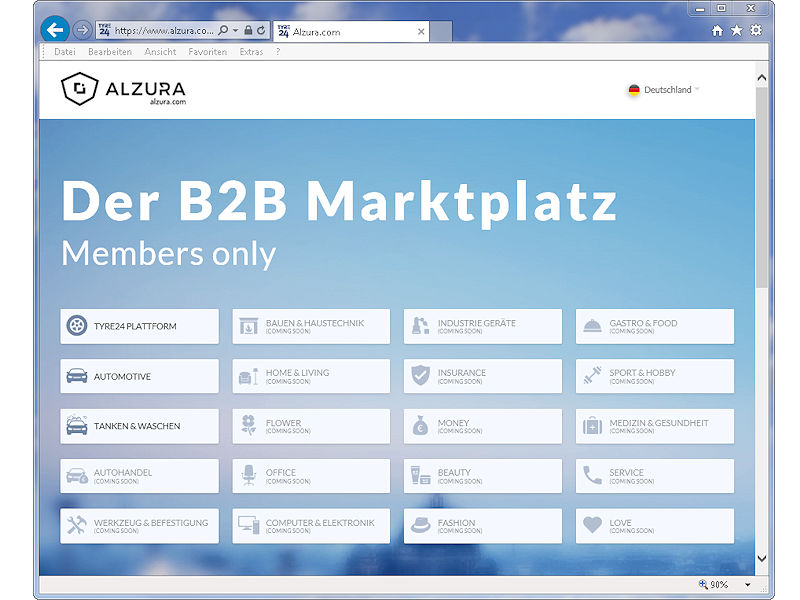Click the crossed tools icon for WERKZEUG & BEFESTIGUNG
Screen dimensions: 800x600
click(x=77, y=525)
